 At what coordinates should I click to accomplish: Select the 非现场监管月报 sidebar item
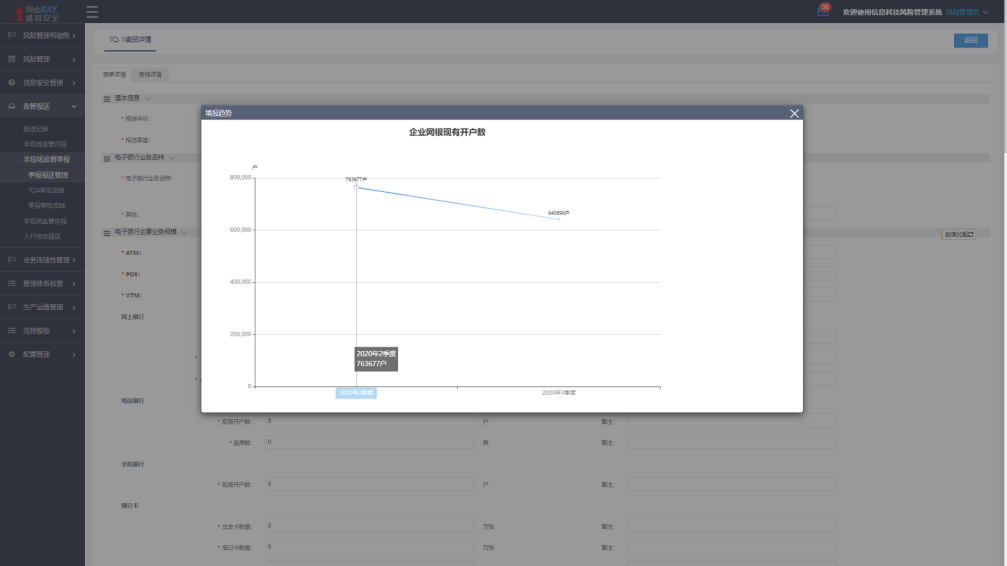click(x=45, y=144)
